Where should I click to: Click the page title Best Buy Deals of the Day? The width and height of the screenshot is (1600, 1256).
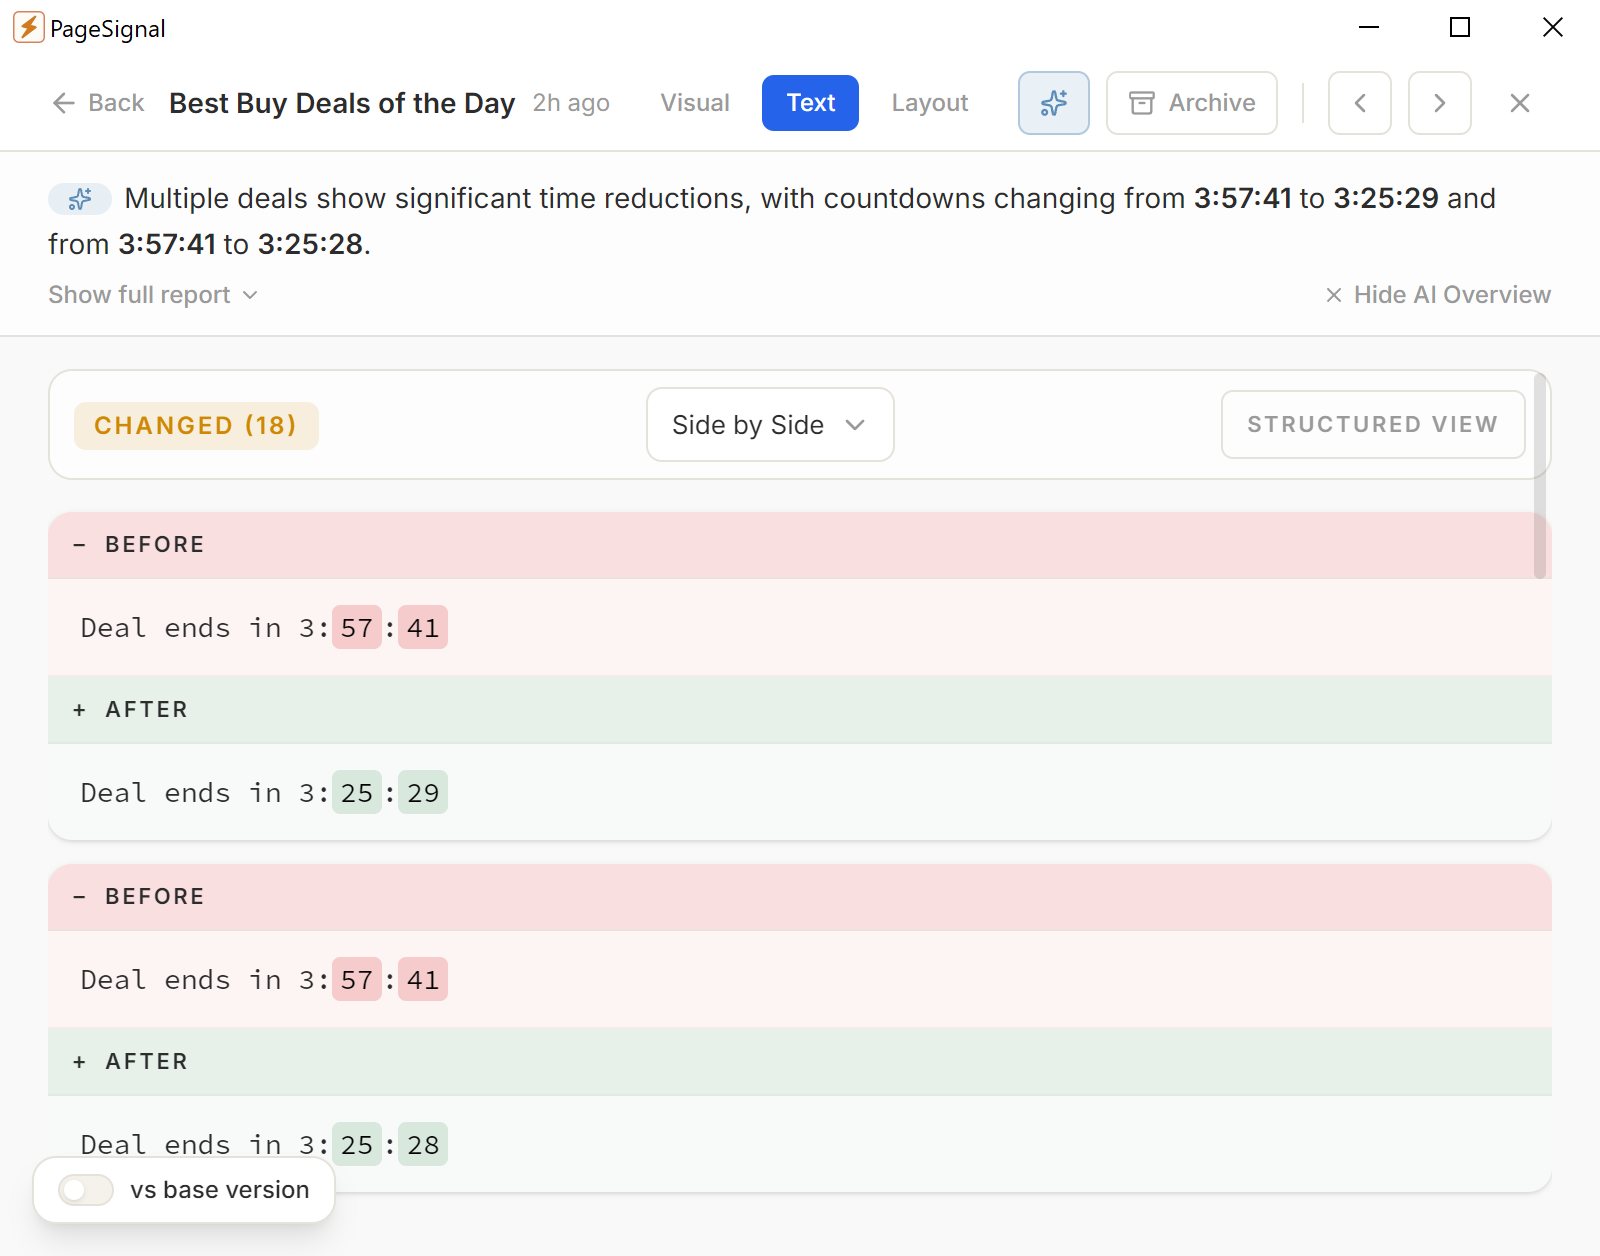(342, 103)
